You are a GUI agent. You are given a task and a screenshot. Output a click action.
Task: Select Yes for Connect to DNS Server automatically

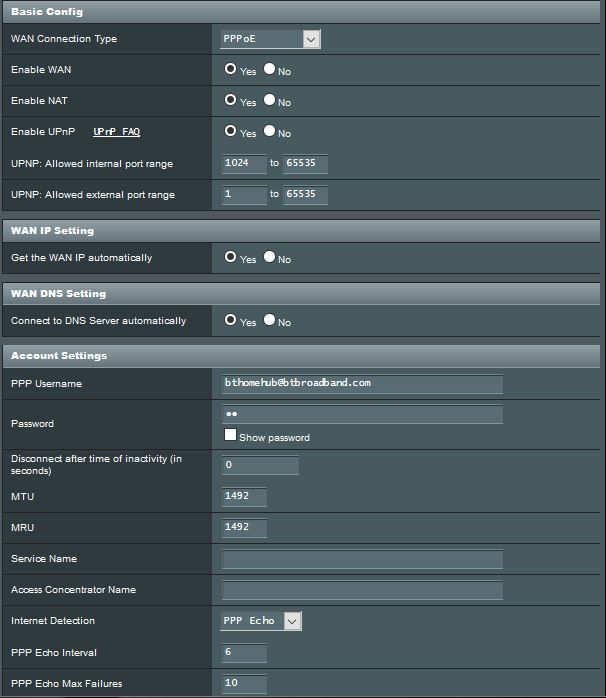[x=230, y=320]
